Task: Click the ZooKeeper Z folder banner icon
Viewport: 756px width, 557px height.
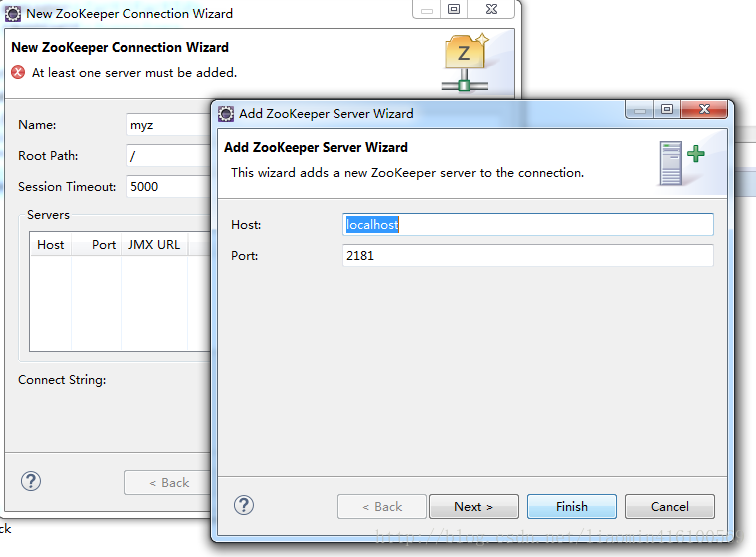Action: coord(465,63)
